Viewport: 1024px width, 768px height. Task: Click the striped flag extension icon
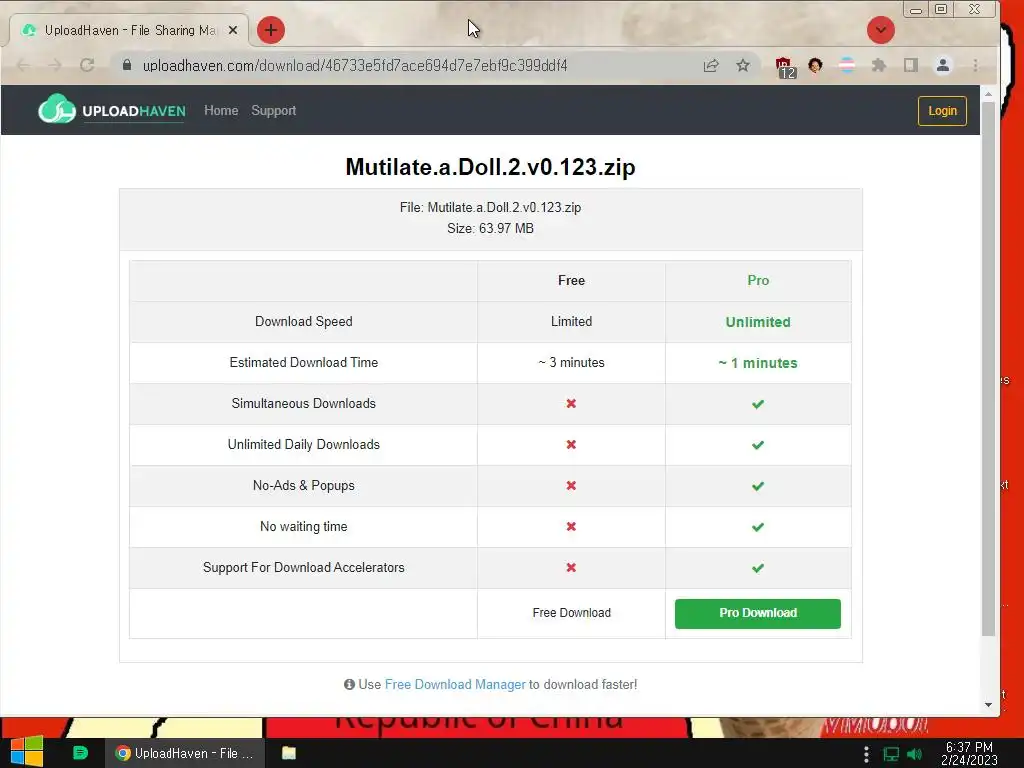(846, 65)
